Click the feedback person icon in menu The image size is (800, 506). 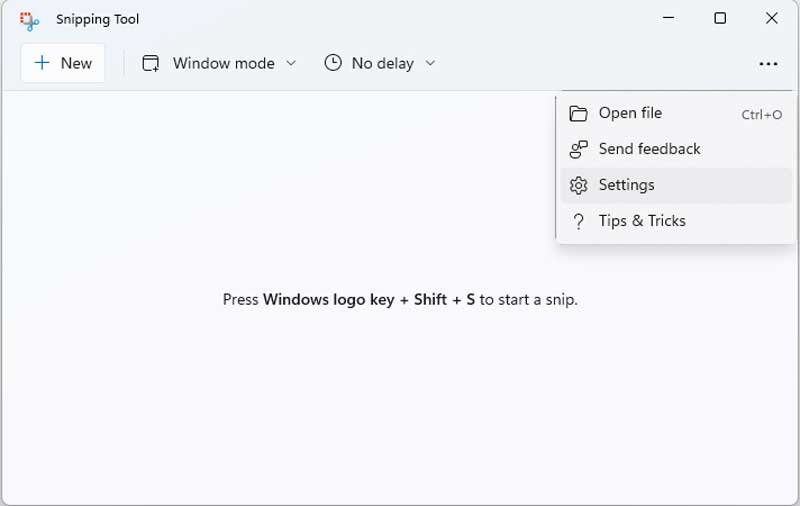click(x=578, y=149)
